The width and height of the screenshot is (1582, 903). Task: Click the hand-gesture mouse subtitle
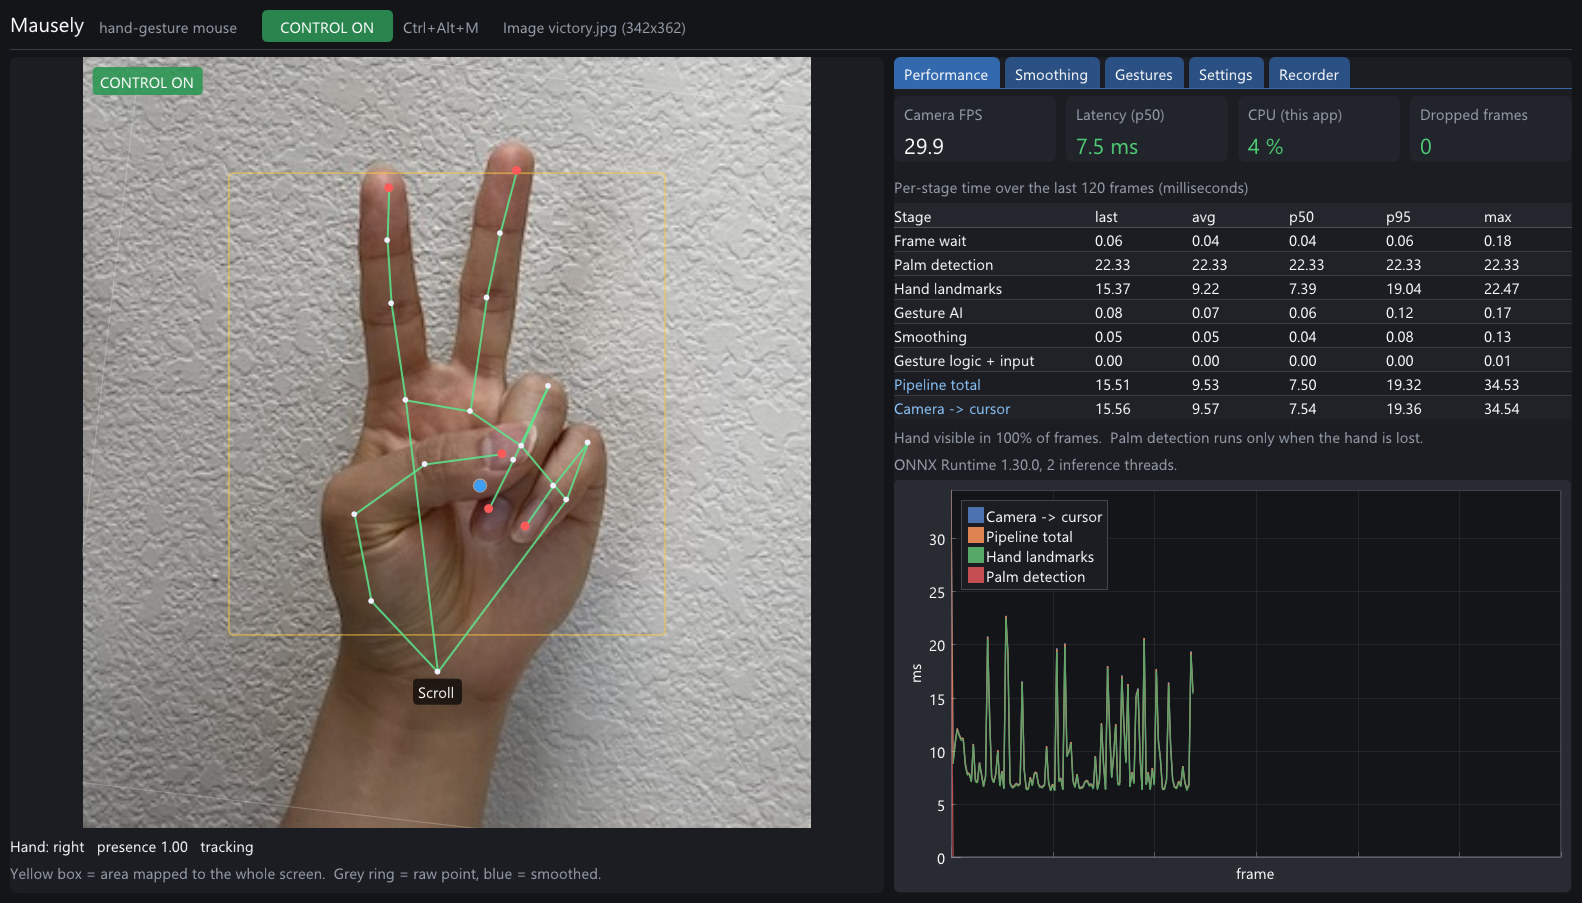[168, 28]
